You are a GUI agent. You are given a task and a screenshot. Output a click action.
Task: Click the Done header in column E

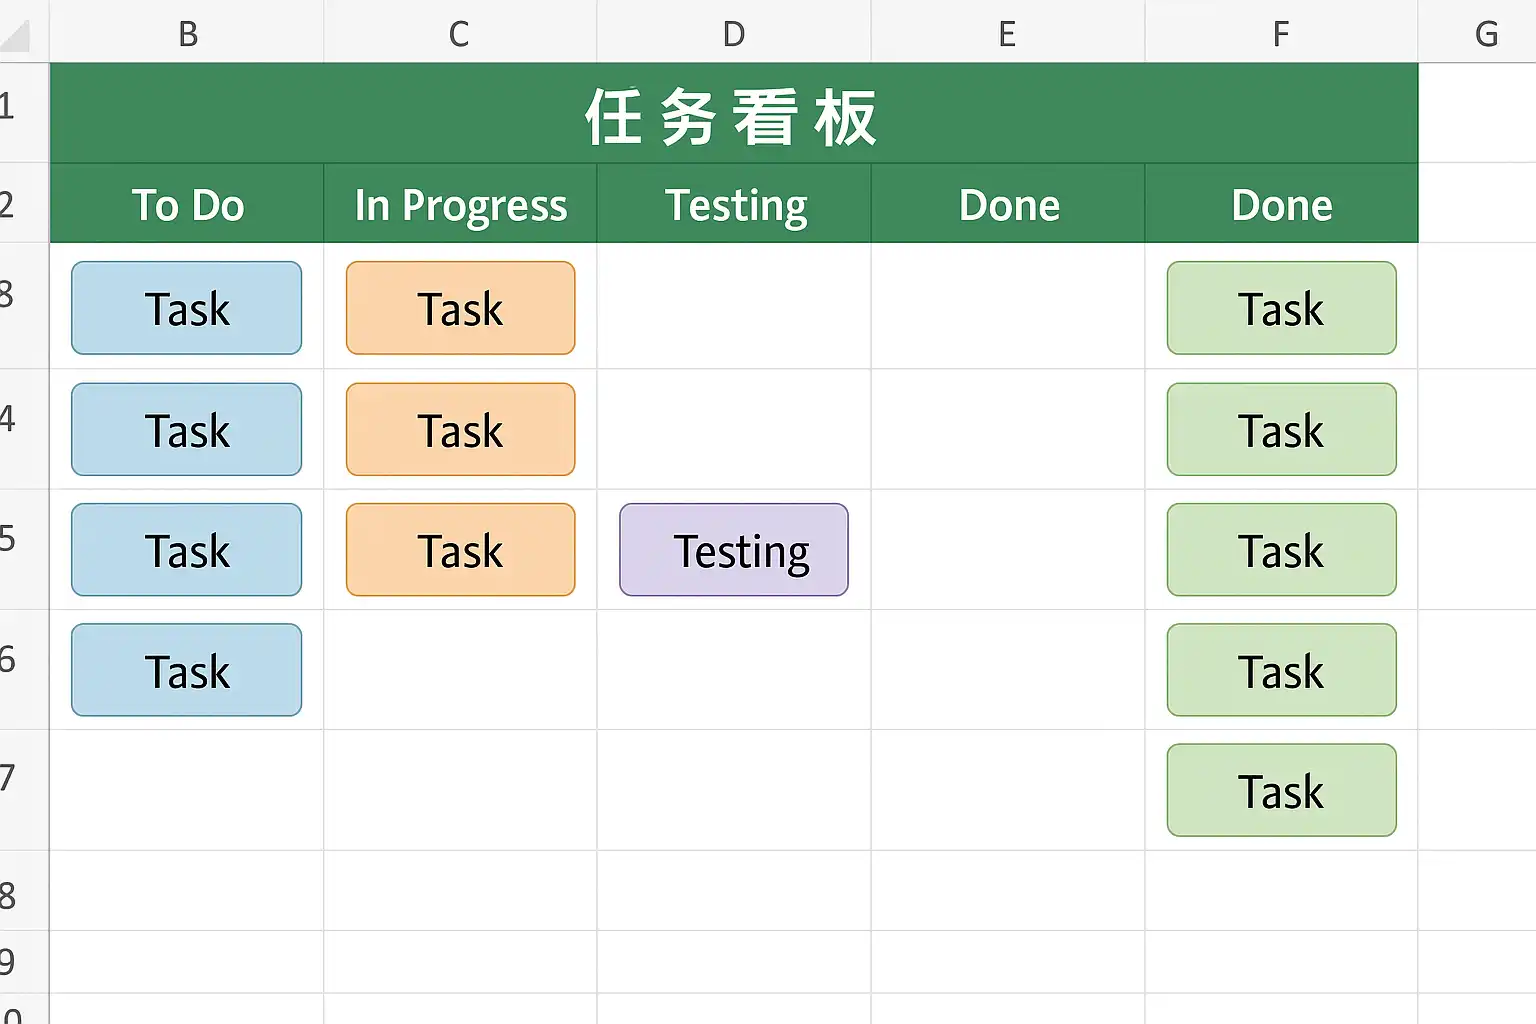(x=1008, y=205)
